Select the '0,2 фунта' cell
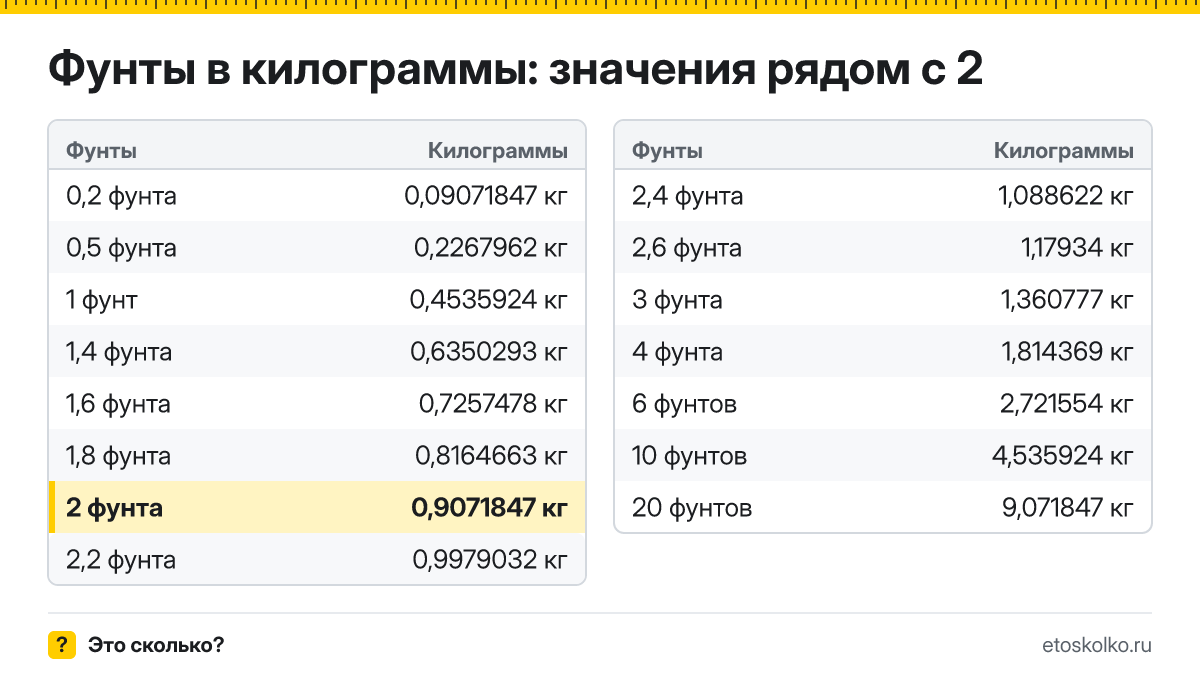1200x677 pixels. [x=121, y=196]
